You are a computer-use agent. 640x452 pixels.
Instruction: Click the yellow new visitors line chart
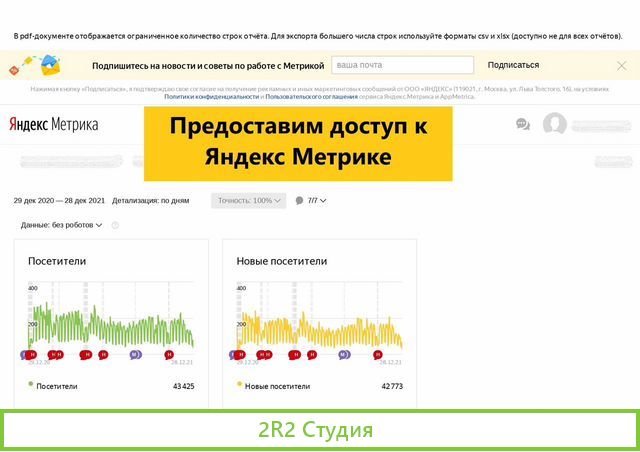pos(320,329)
